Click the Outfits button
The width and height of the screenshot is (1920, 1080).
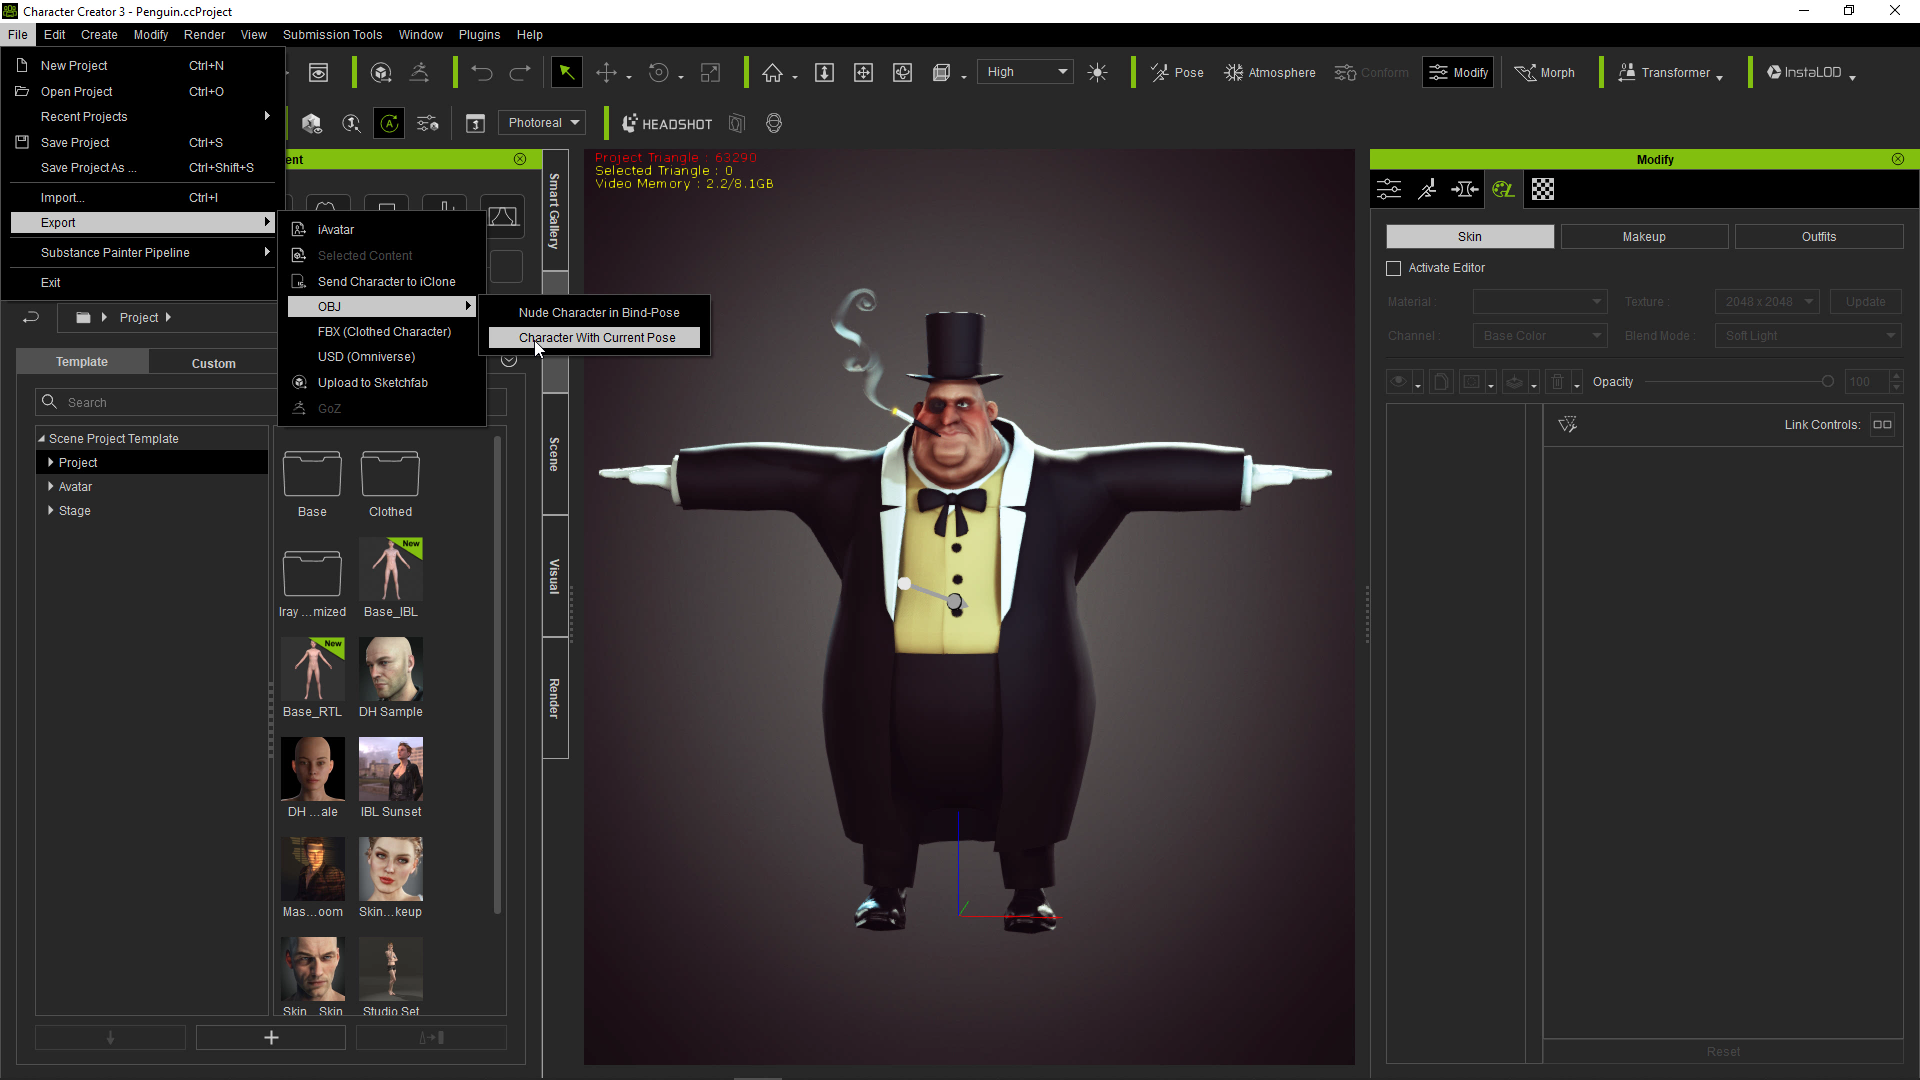coord(1819,237)
